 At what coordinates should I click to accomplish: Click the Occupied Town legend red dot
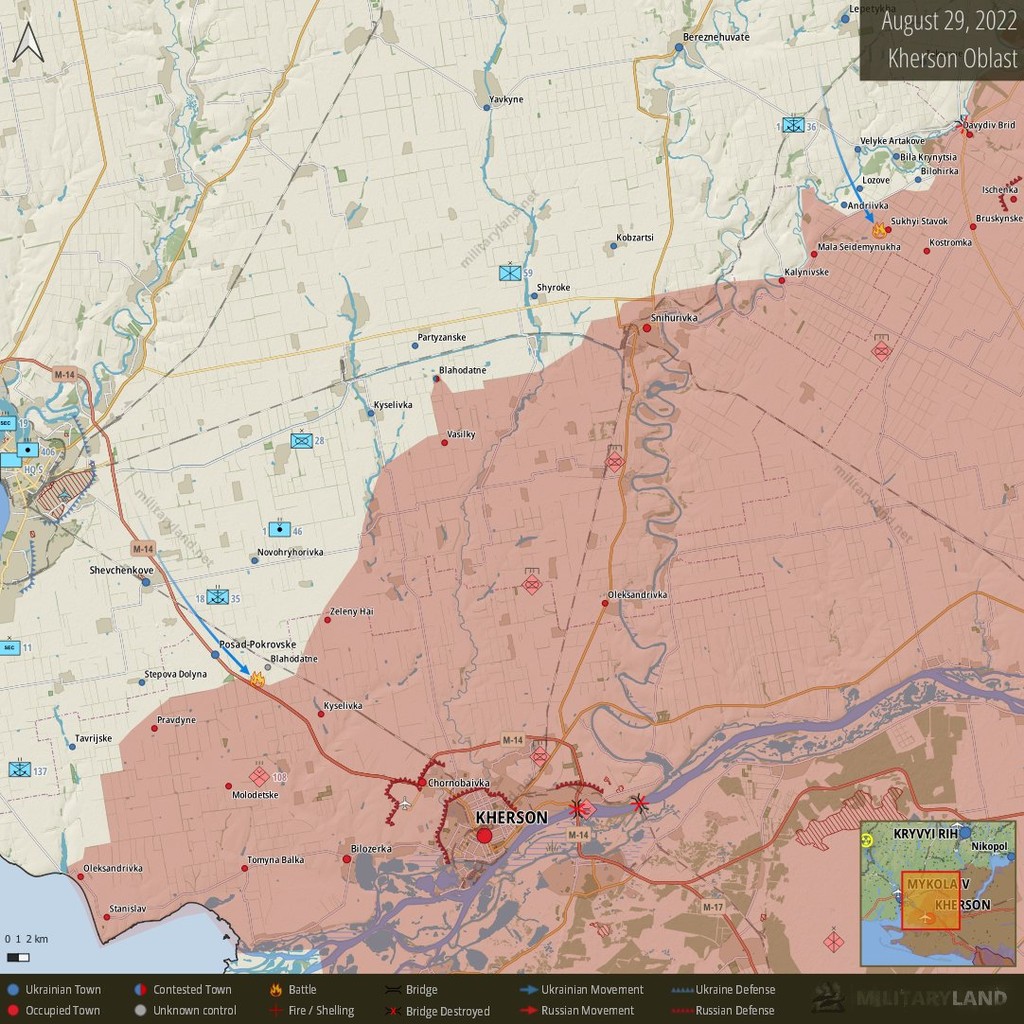[12, 1010]
